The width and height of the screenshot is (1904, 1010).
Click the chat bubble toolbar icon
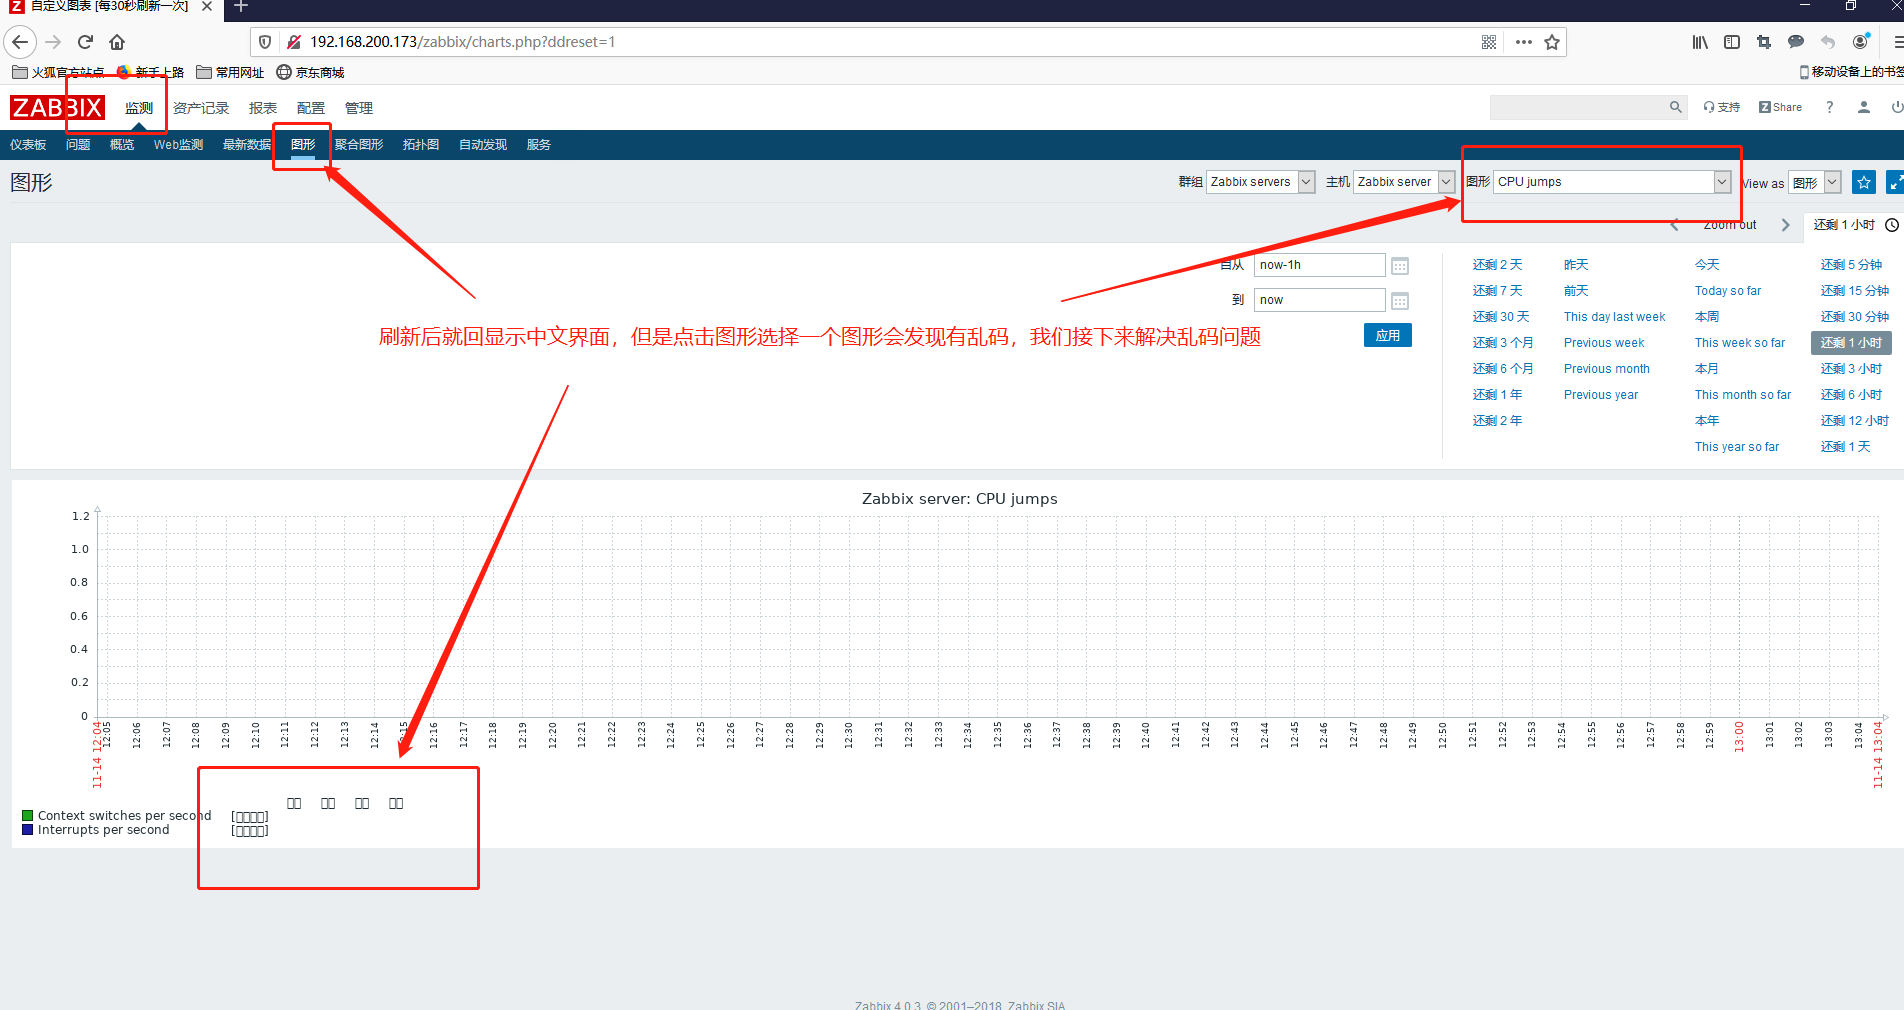[1796, 42]
